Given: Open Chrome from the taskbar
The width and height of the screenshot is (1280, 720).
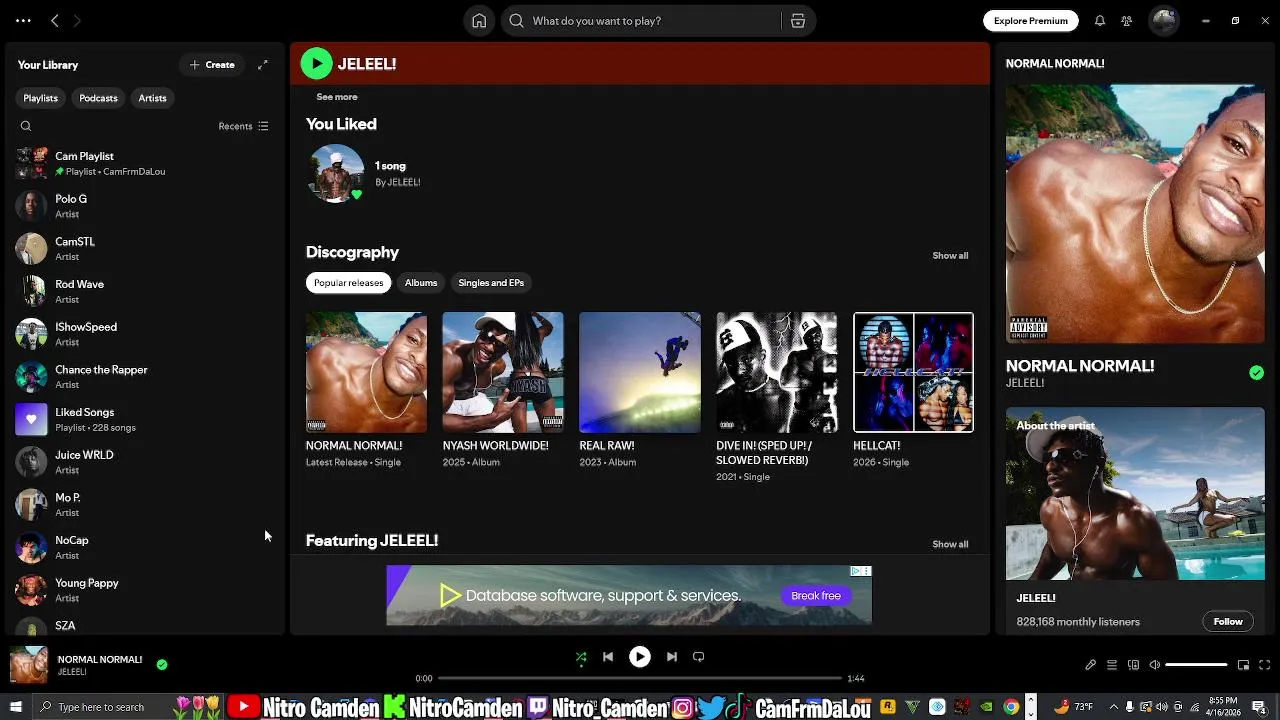Looking at the screenshot, I should click(1011, 707).
